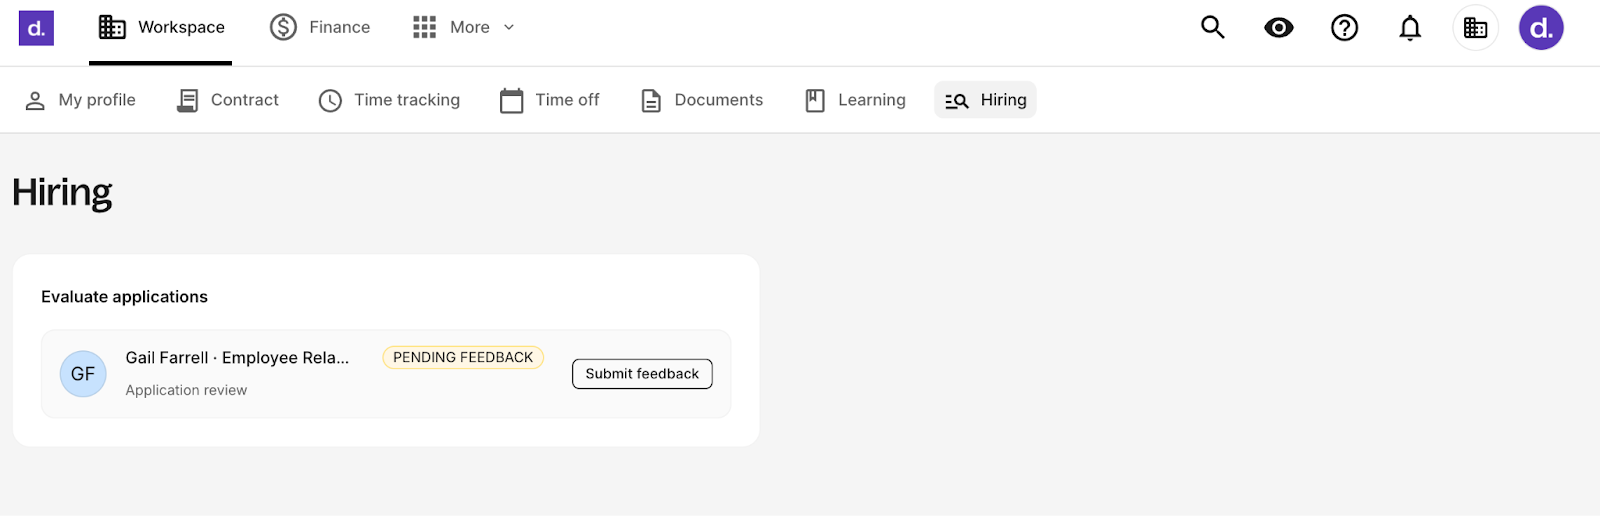
Task: Click the purple Deel logo icon
Action: point(36,28)
